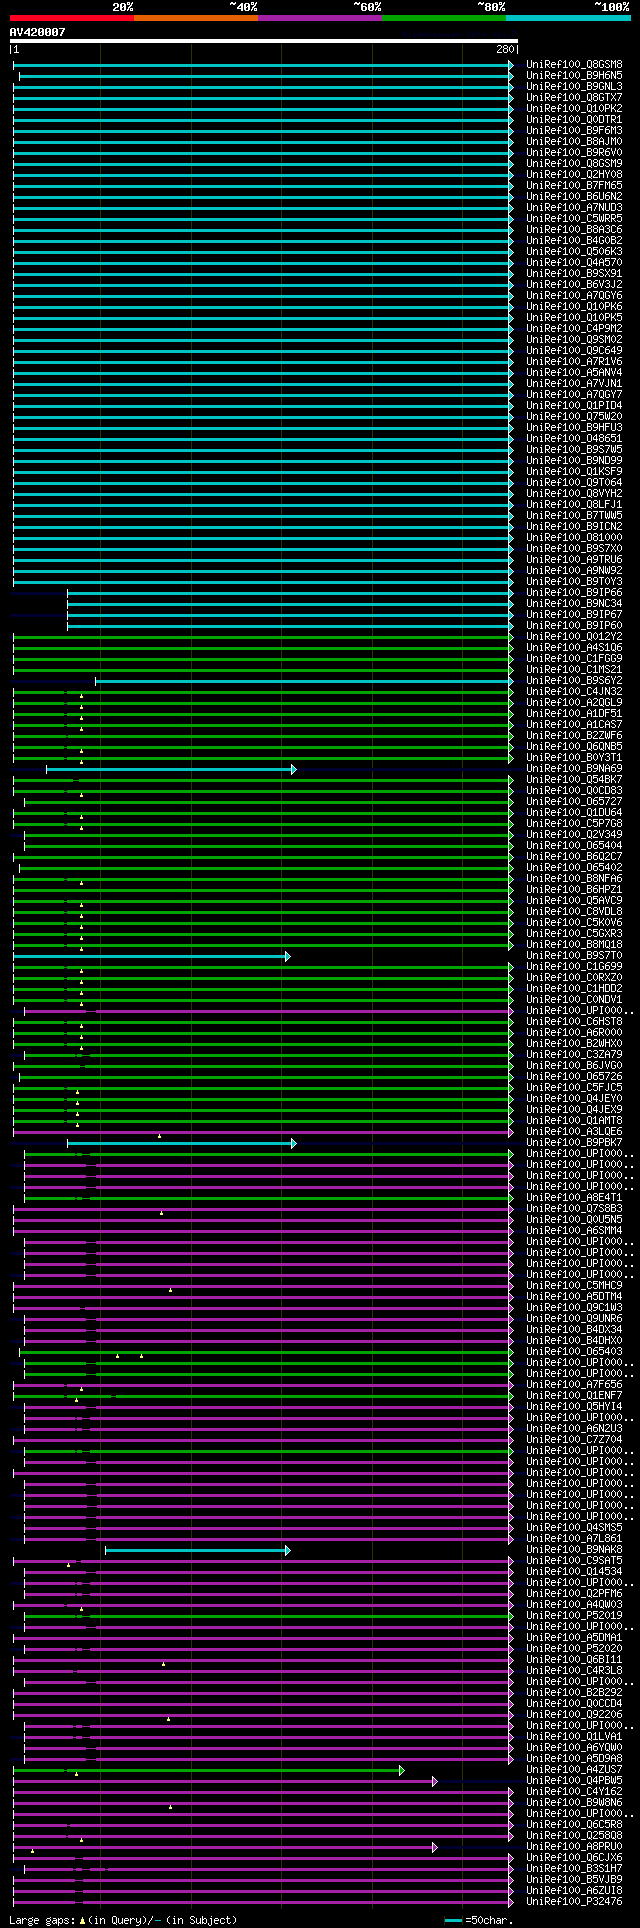The width and height of the screenshot is (640, 1928).
Task: Click the AV420007 query name
Action: 37,32
